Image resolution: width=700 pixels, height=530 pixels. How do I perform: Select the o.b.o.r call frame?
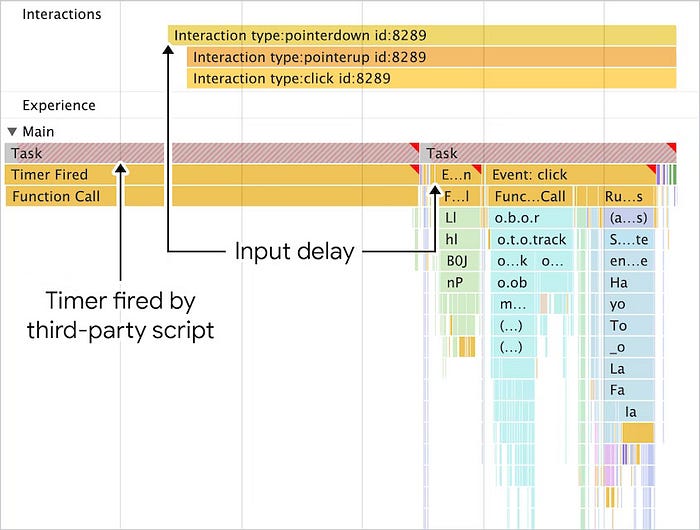[x=530, y=218]
